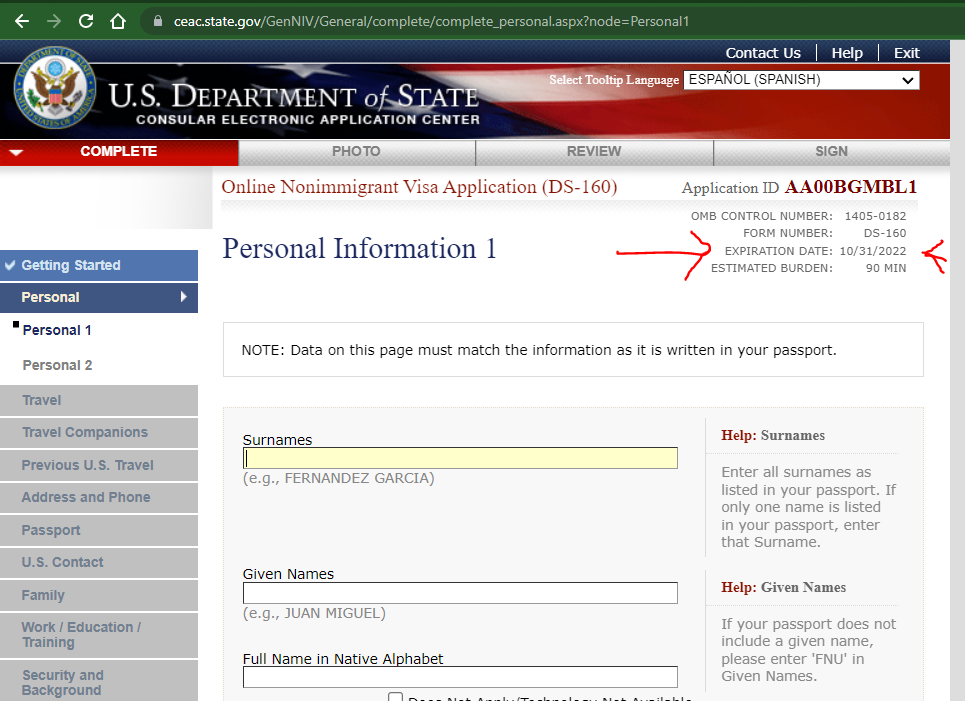Open the Help link
The image size is (965, 701).
point(849,53)
